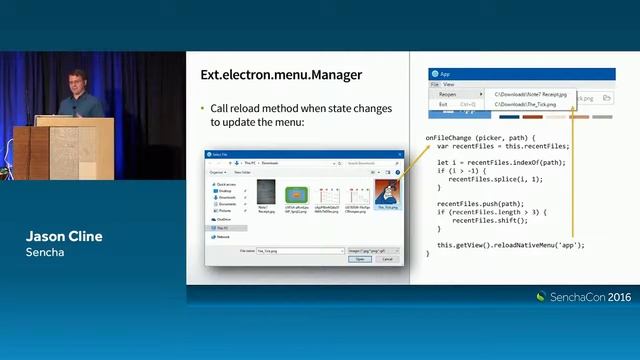Click the Open button in file dialog
The image size is (640, 360).
360,259
